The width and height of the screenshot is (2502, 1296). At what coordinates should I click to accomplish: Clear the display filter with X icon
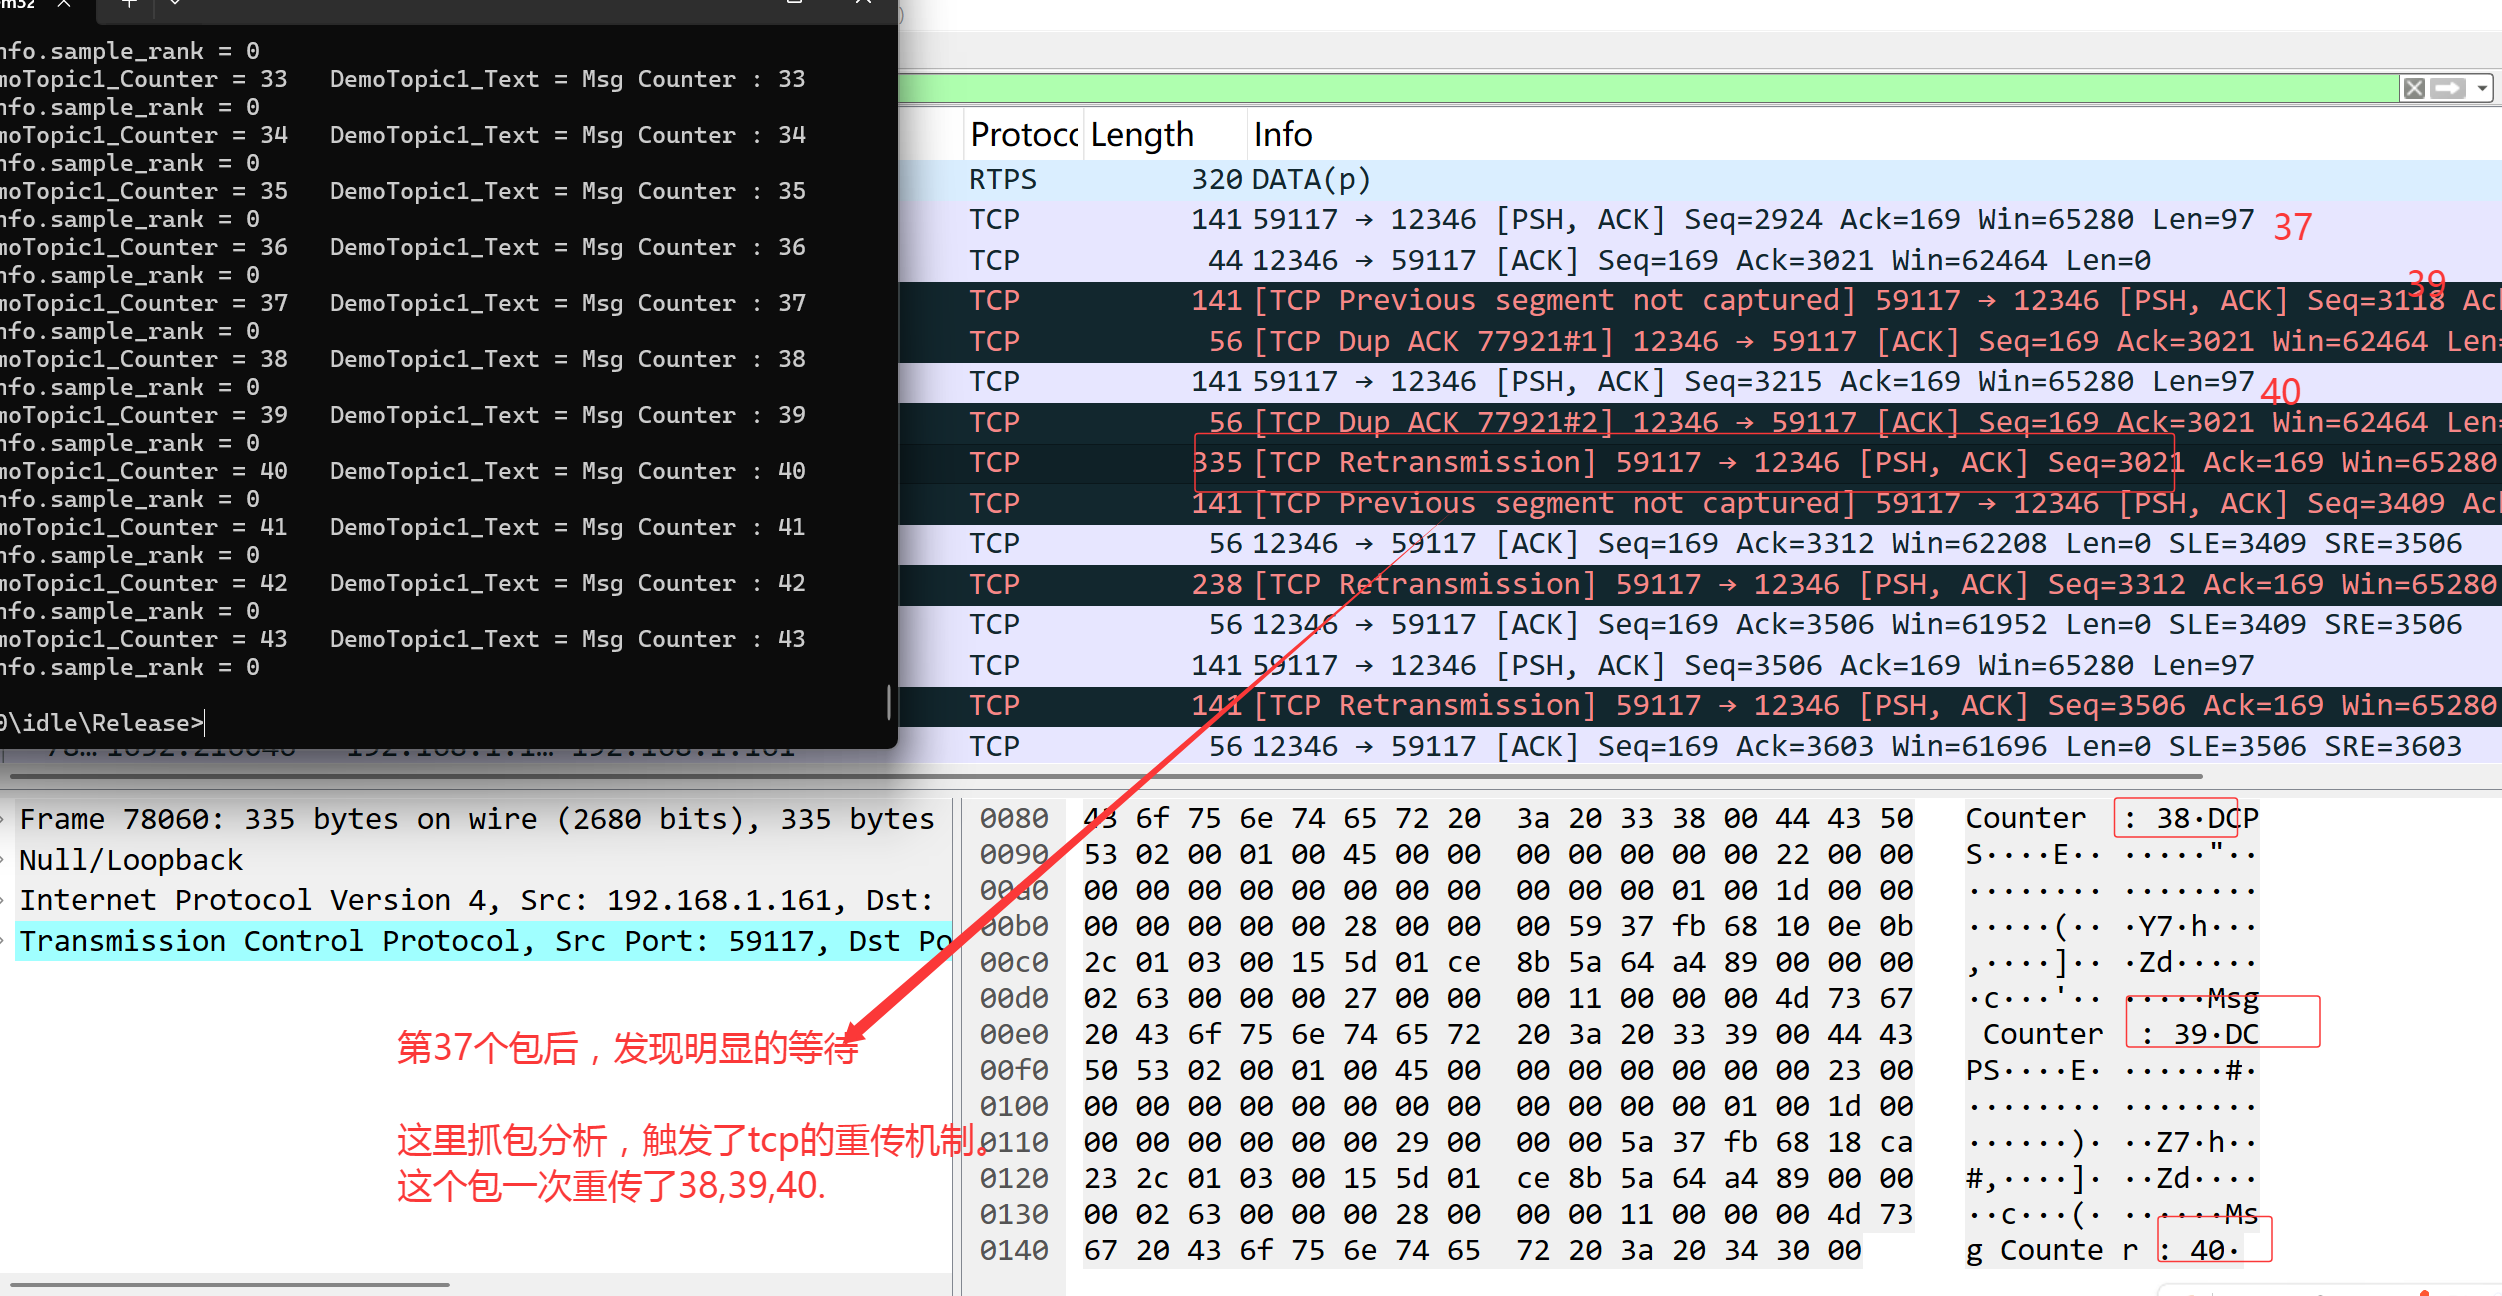2414,88
